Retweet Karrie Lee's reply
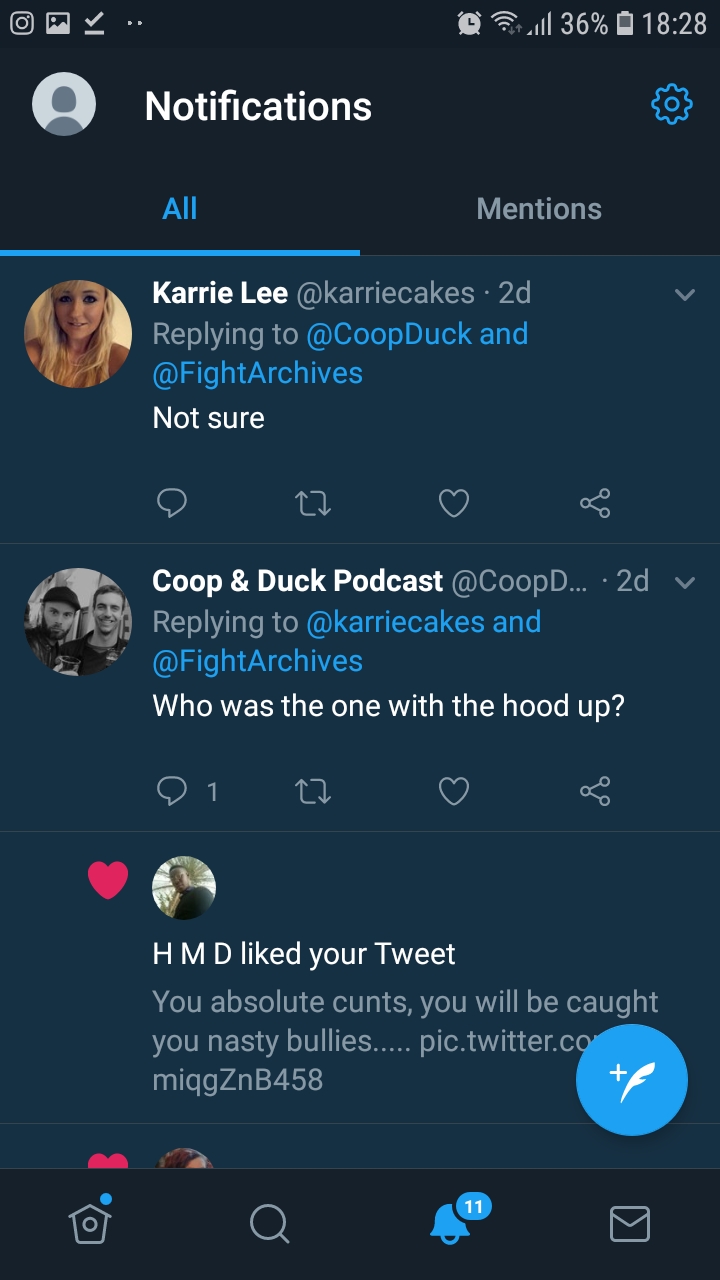Screen dimensions: 720x1280 tap(314, 503)
